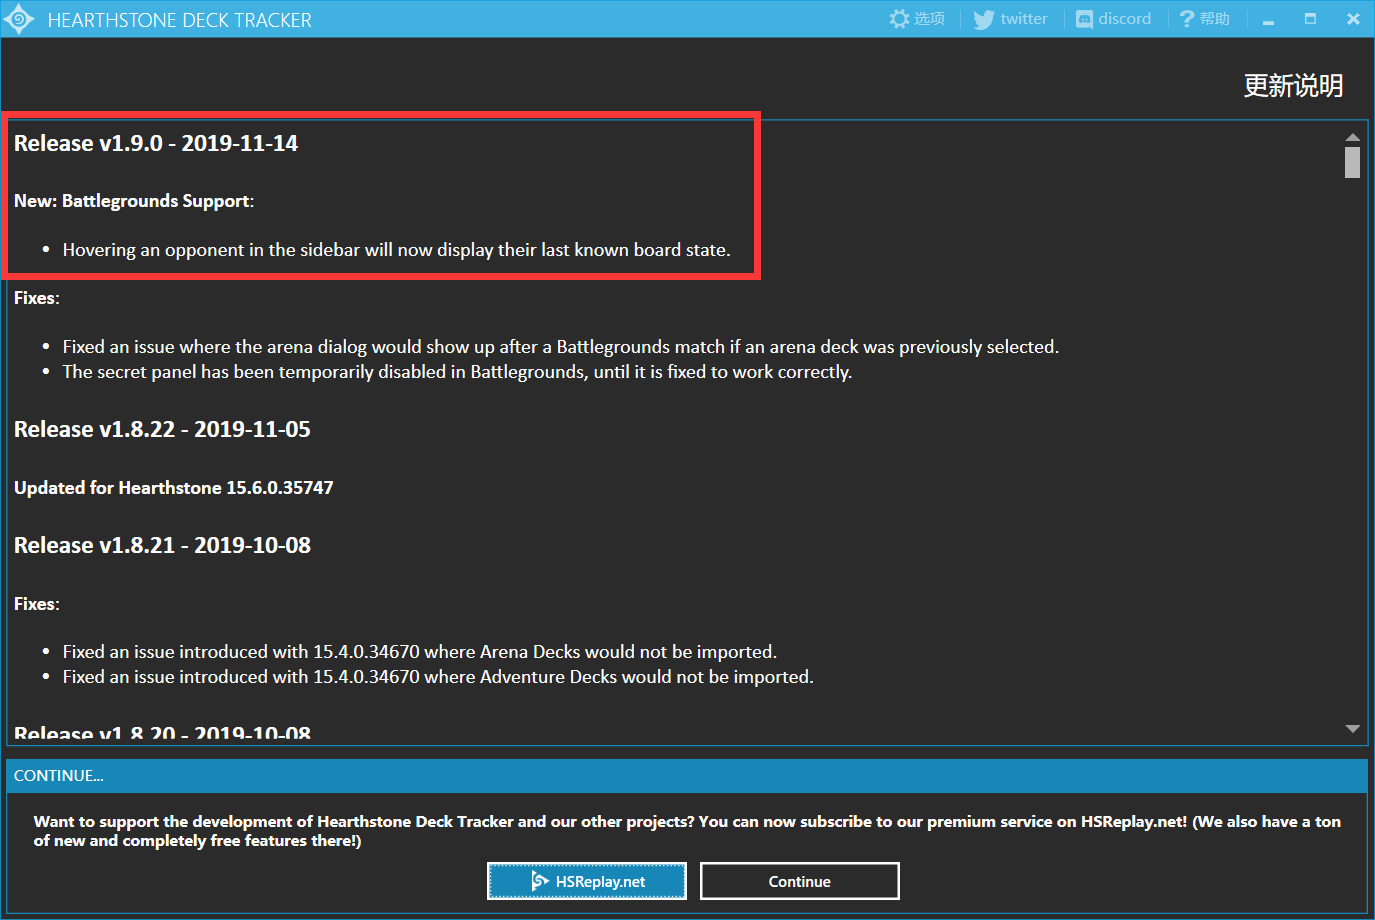Click the Fixes: label under v1.9.0

37,298
